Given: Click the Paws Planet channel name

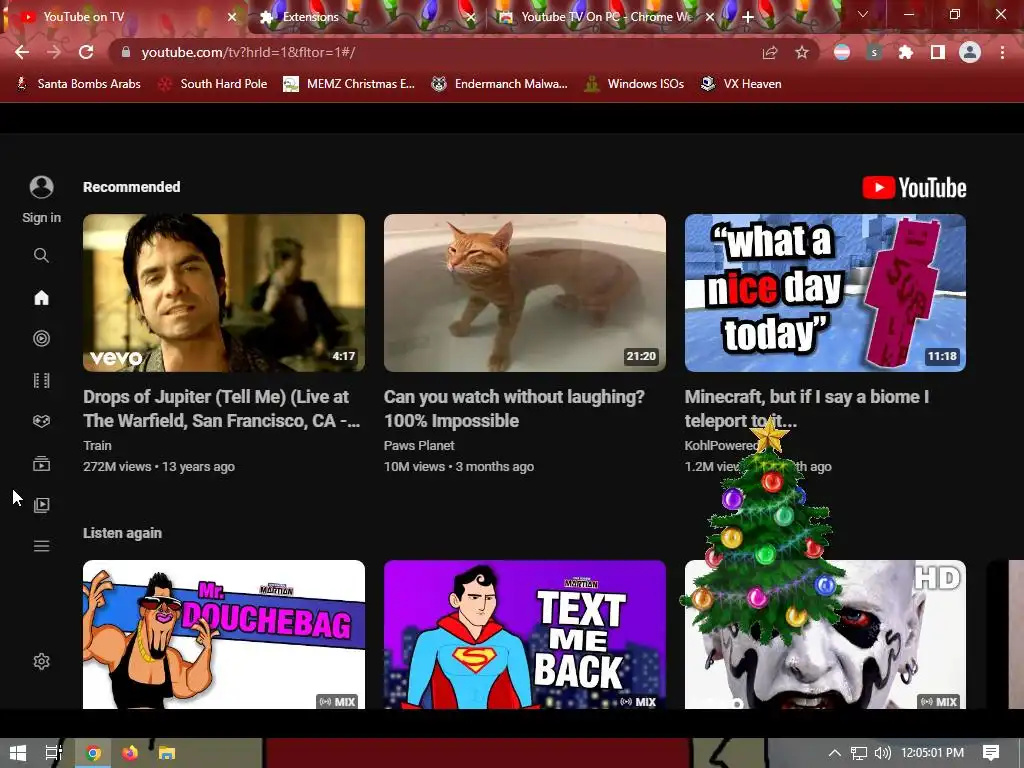Looking at the screenshot, I should click(419, 445).
